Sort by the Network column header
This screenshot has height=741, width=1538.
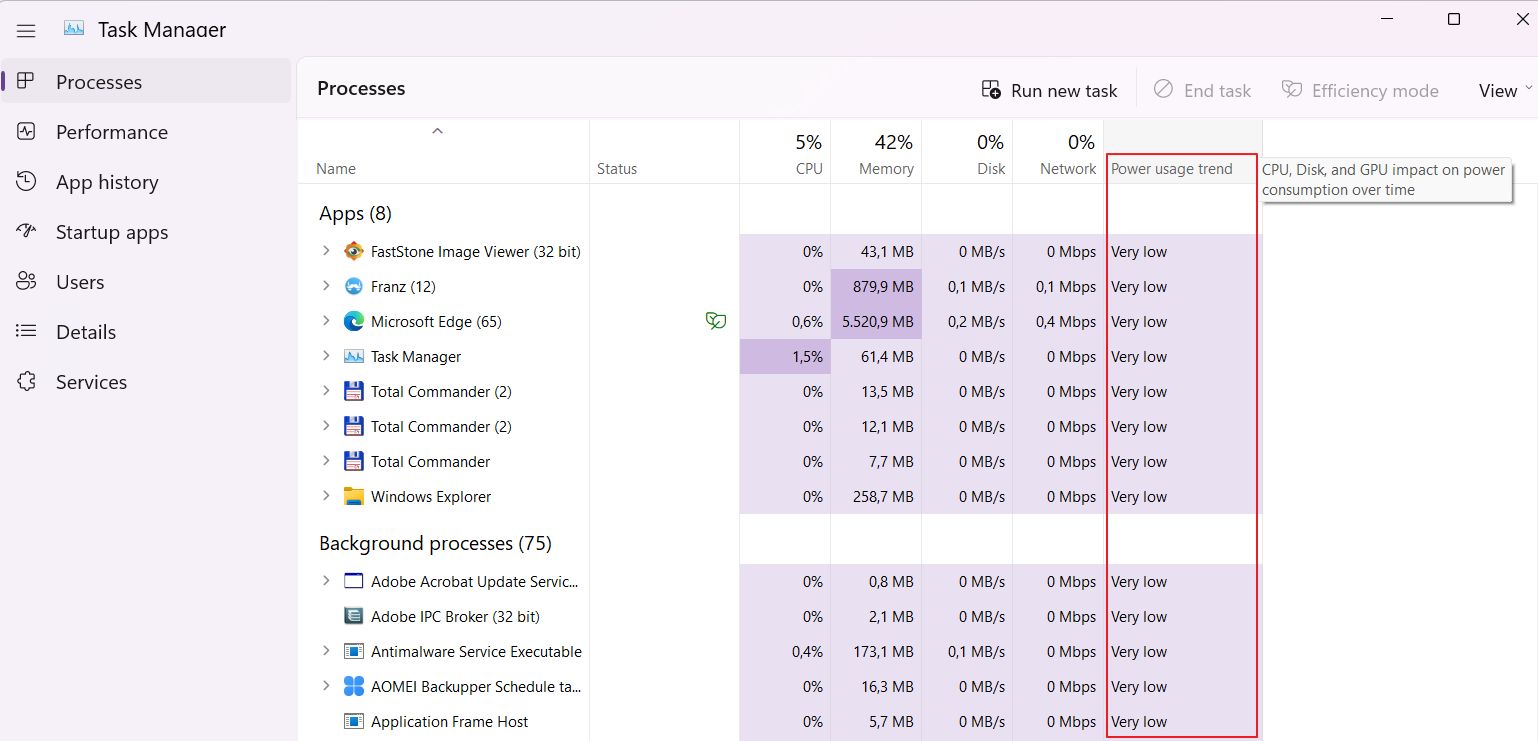(1058, 152)
